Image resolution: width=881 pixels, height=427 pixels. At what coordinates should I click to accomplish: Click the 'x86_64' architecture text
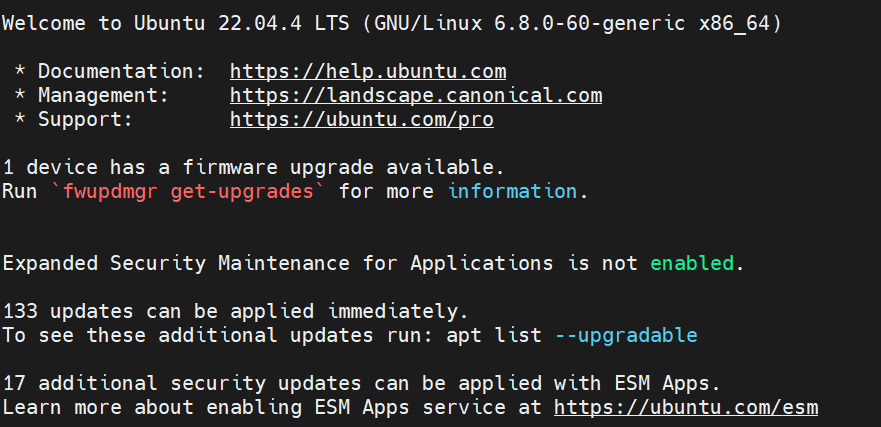coord(734,24)
